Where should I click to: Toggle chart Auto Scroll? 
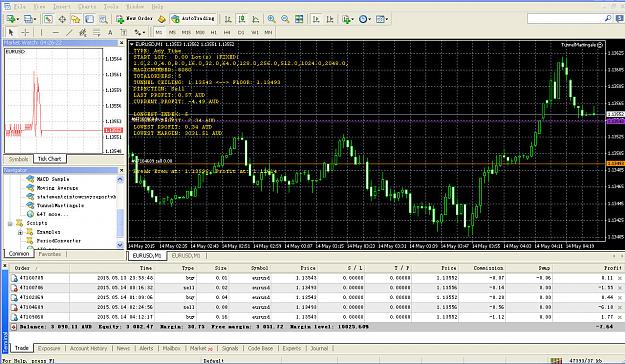[x=316, y=19]
